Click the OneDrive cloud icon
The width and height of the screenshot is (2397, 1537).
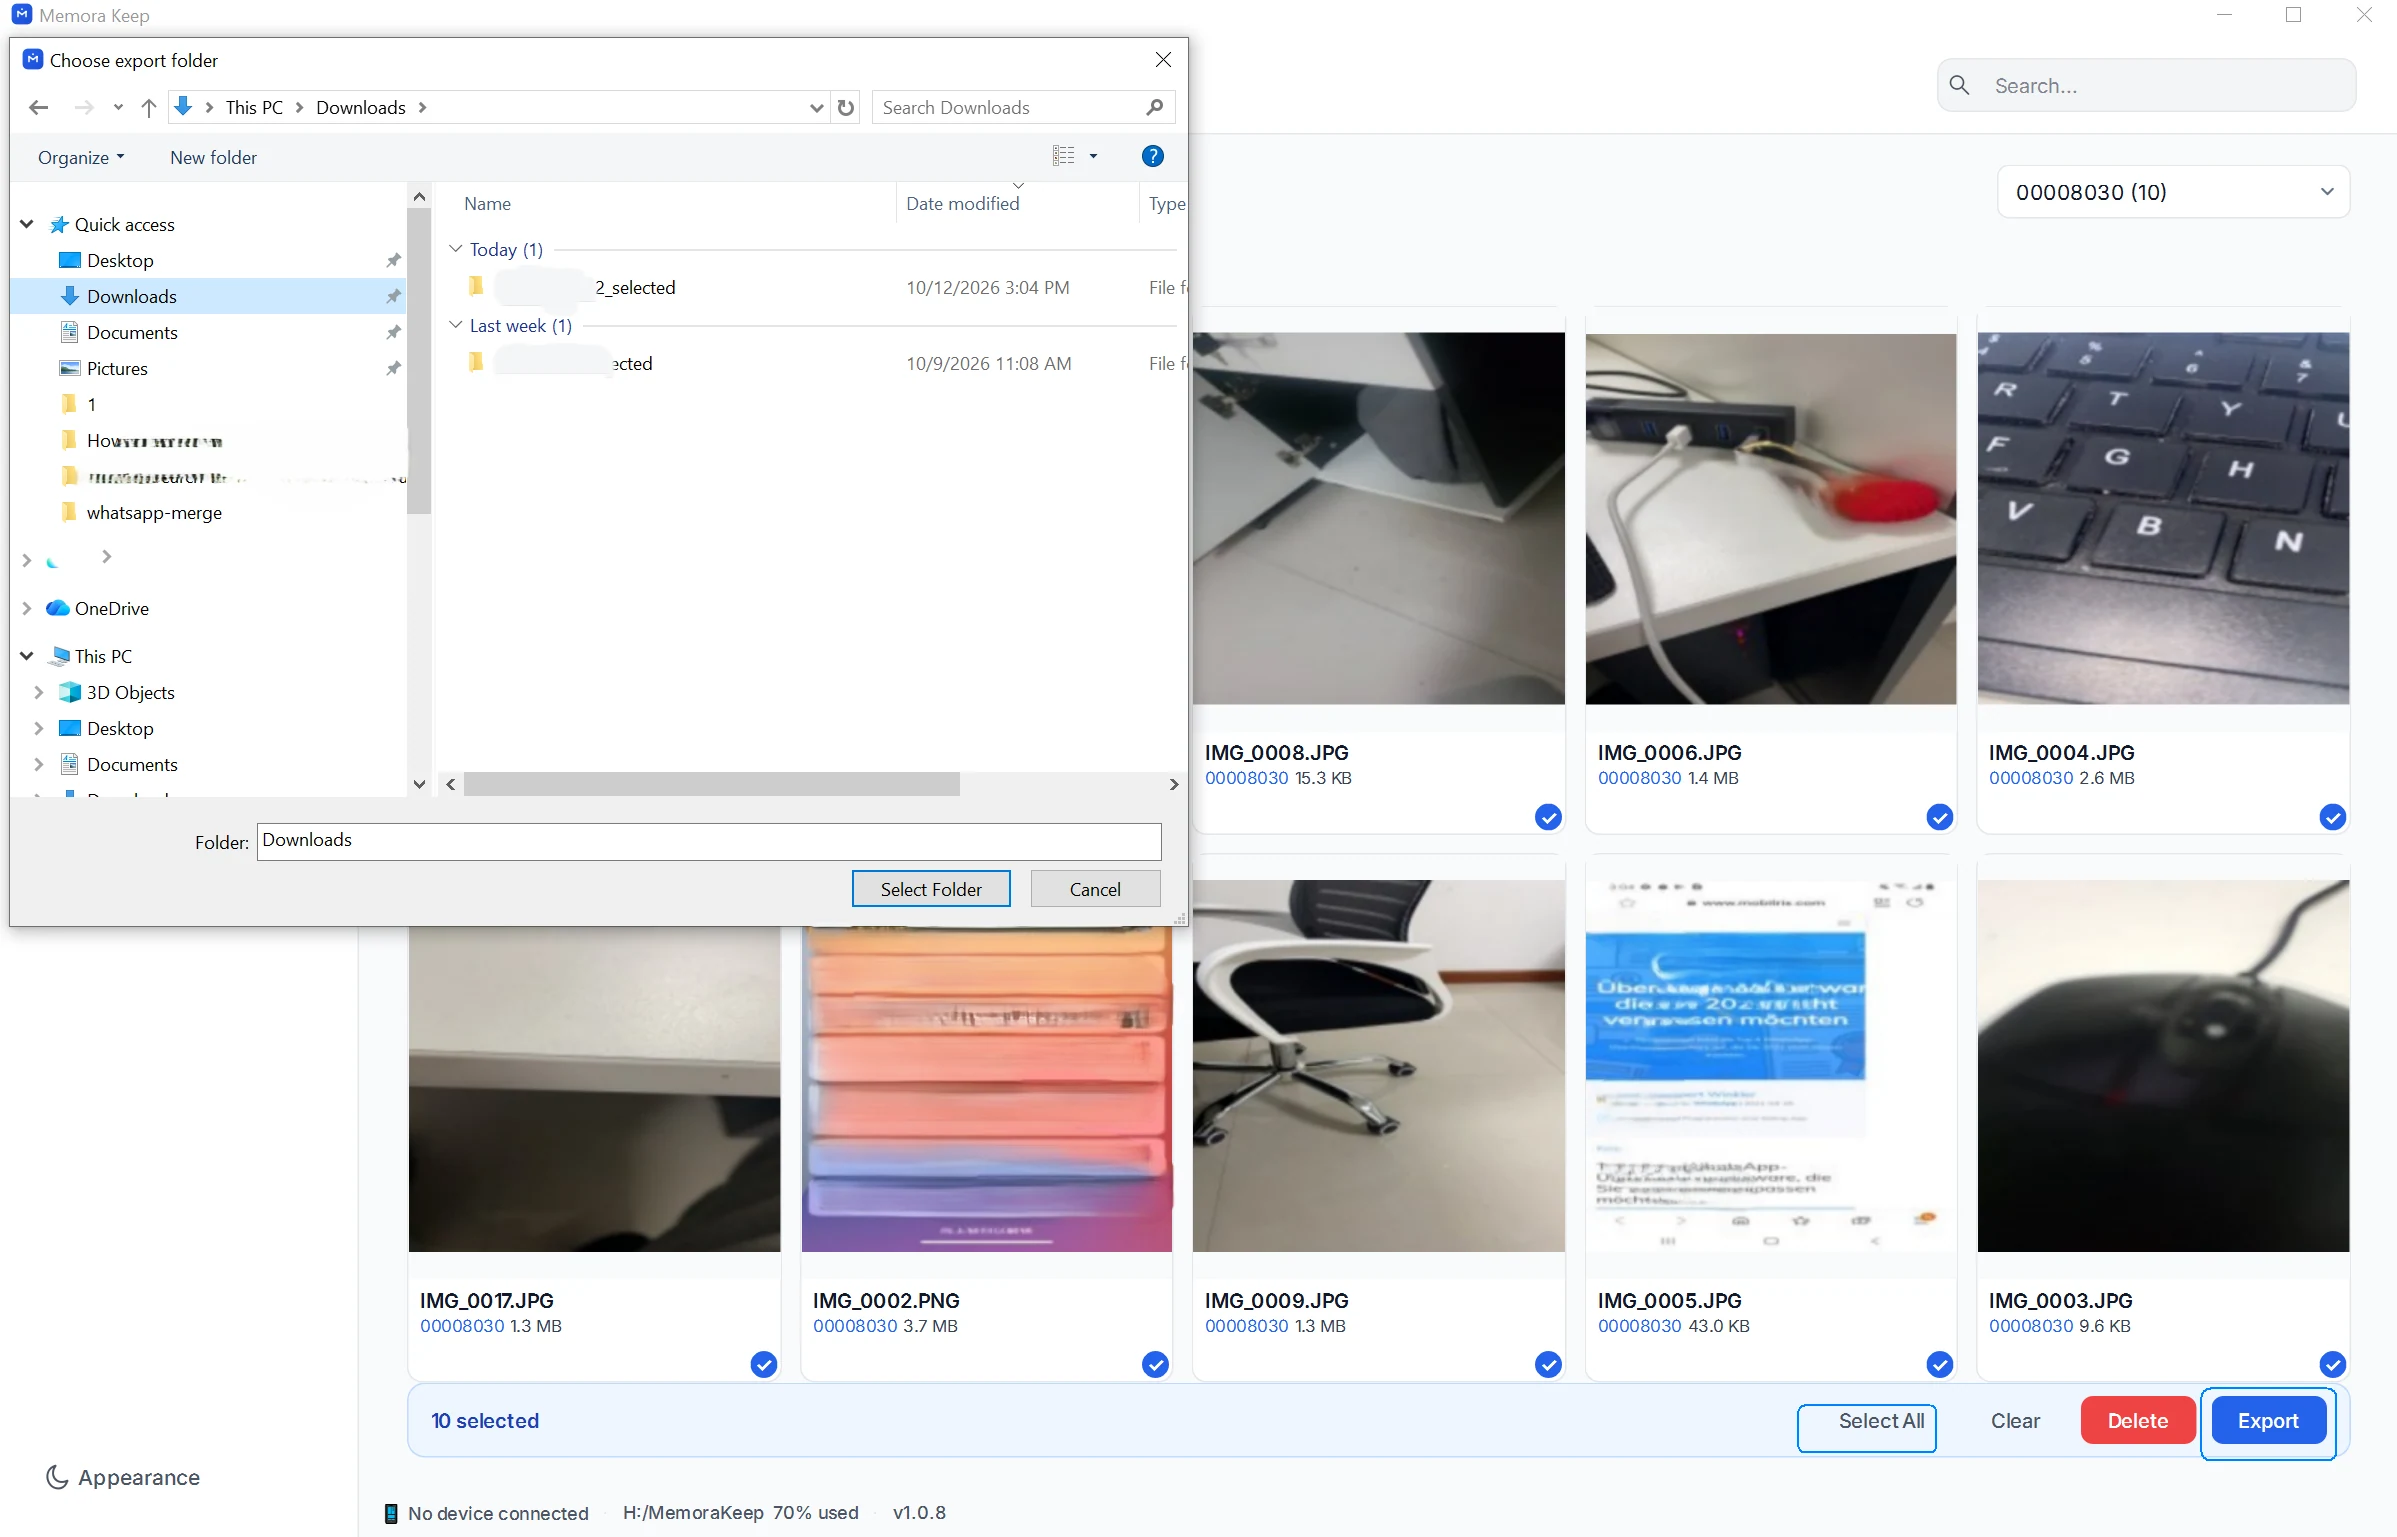pyautogui.click(x=58, y=608)
